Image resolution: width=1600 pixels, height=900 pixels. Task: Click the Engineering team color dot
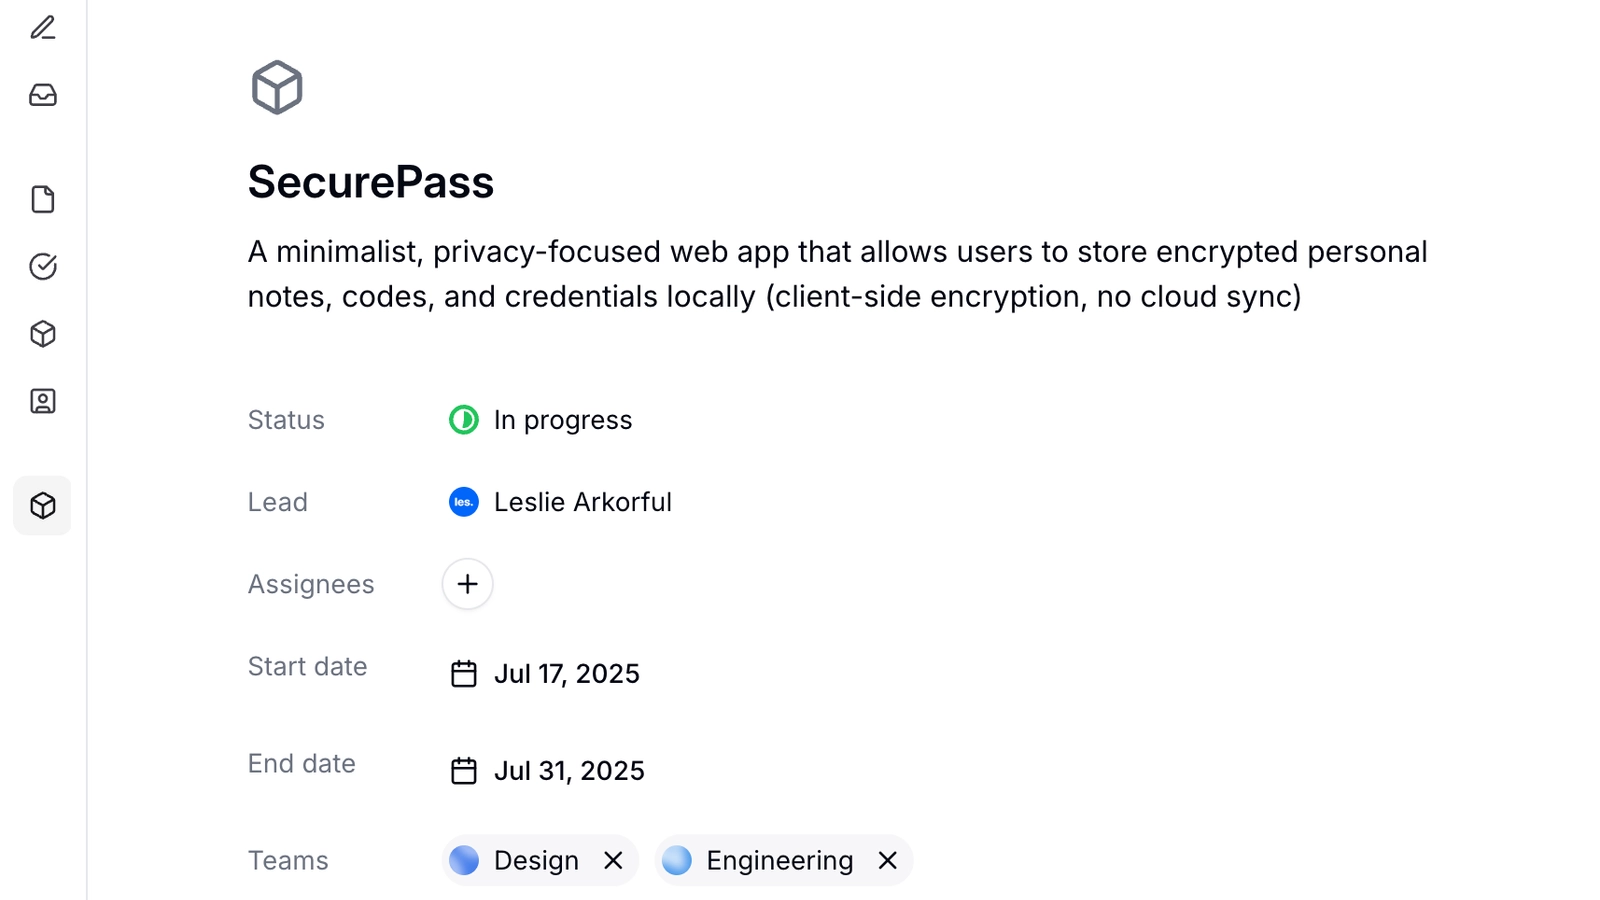[x=677, y=860]
